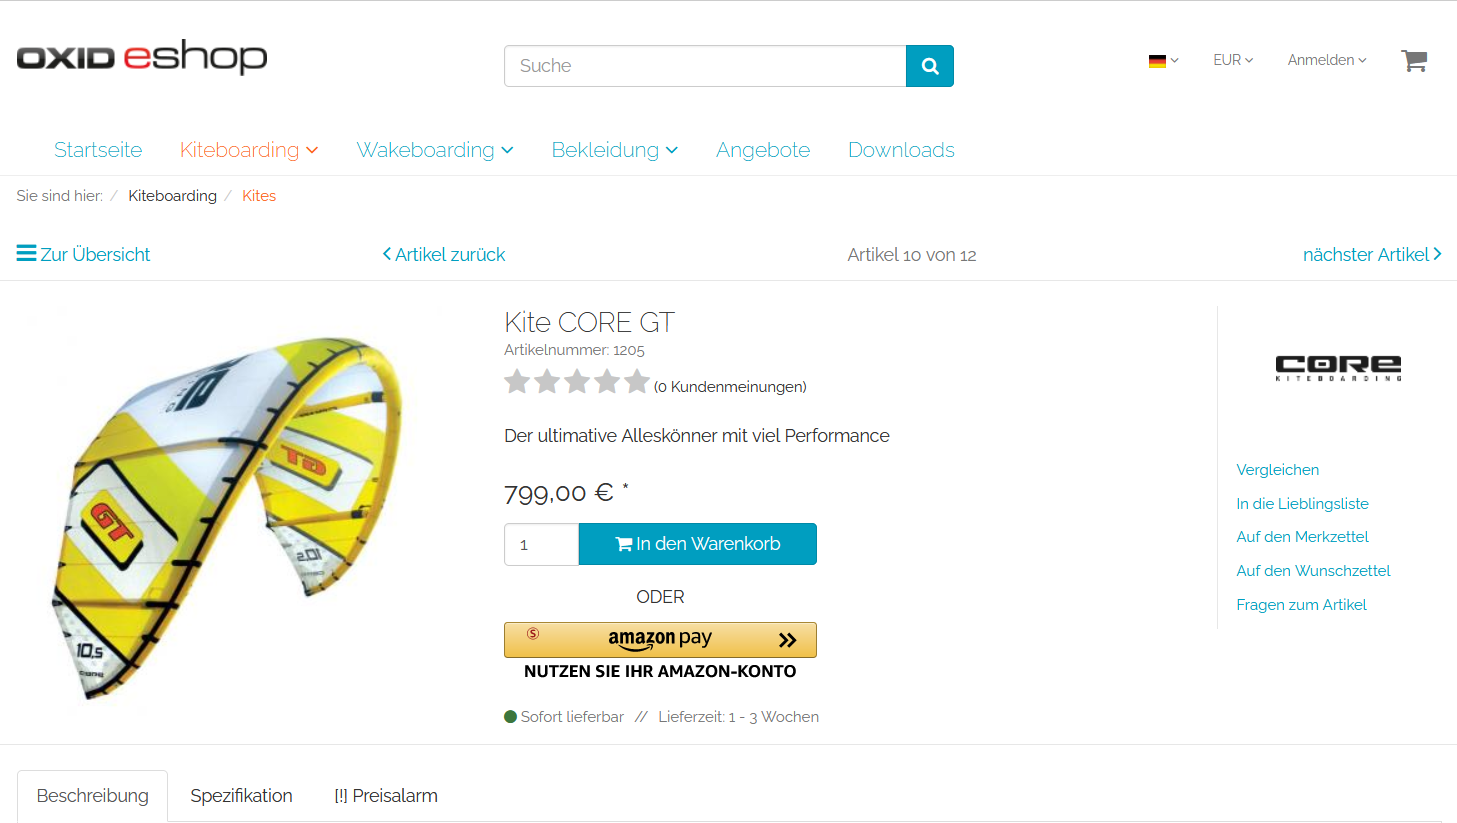
Task: Expand the Anmelden login dropdown
Action: point(1327,60)
